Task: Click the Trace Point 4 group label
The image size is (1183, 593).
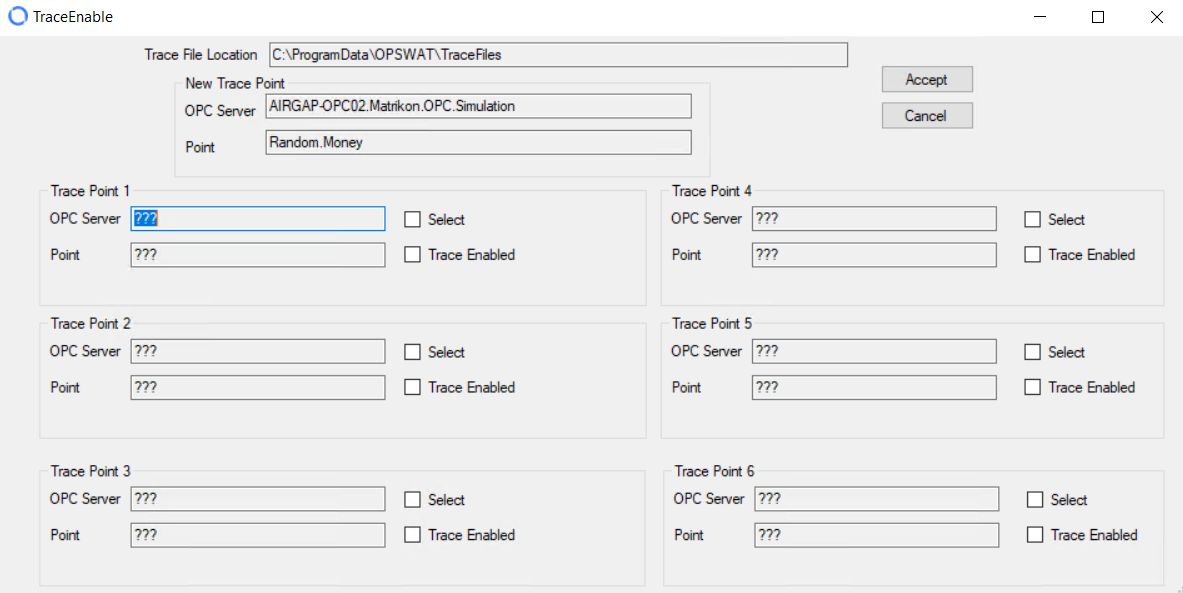Action: [x=711, y=191]
